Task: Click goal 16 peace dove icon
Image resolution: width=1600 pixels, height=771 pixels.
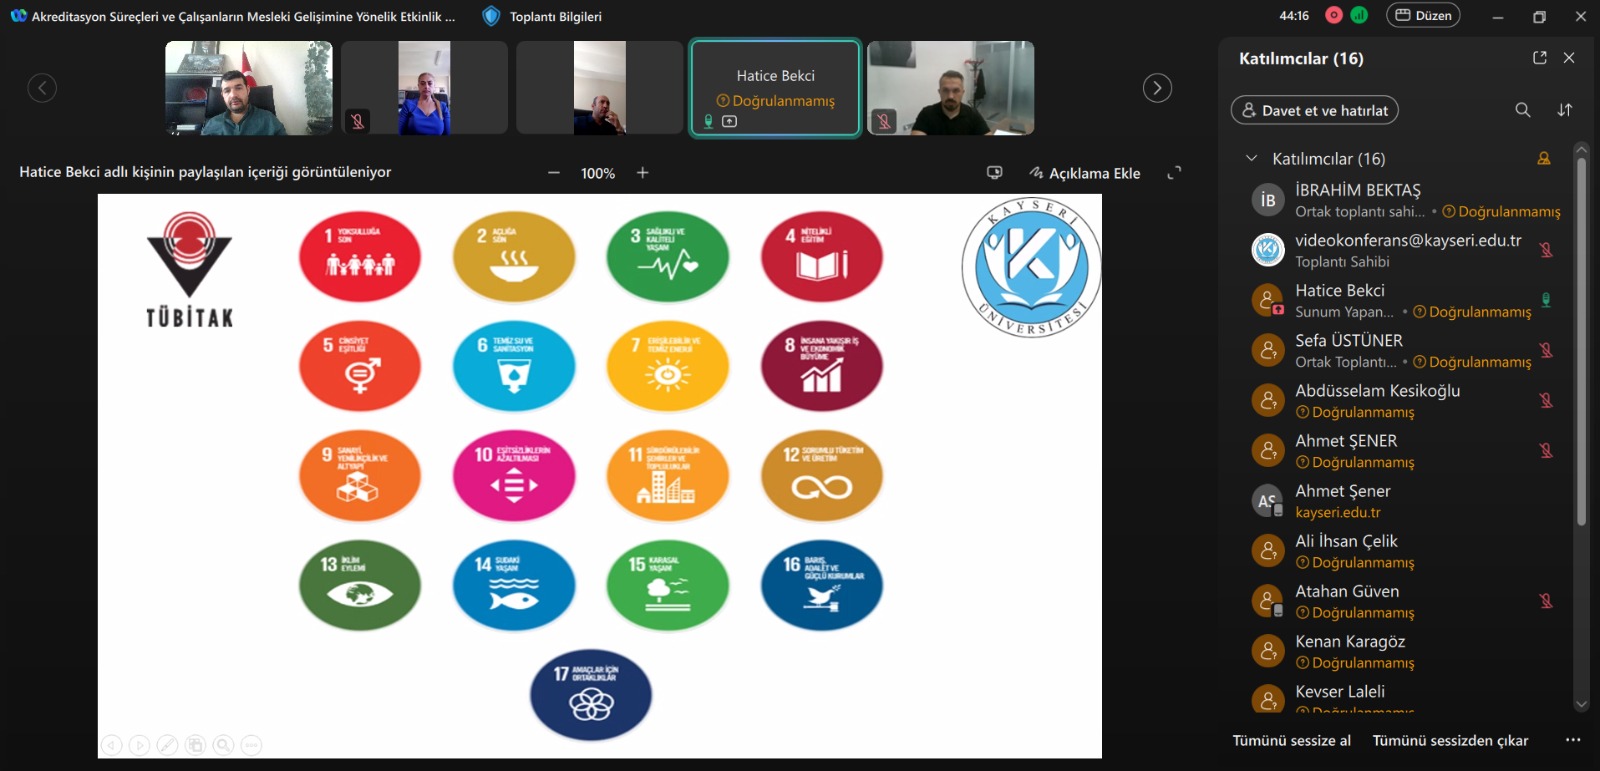Action: coord(822,586)
